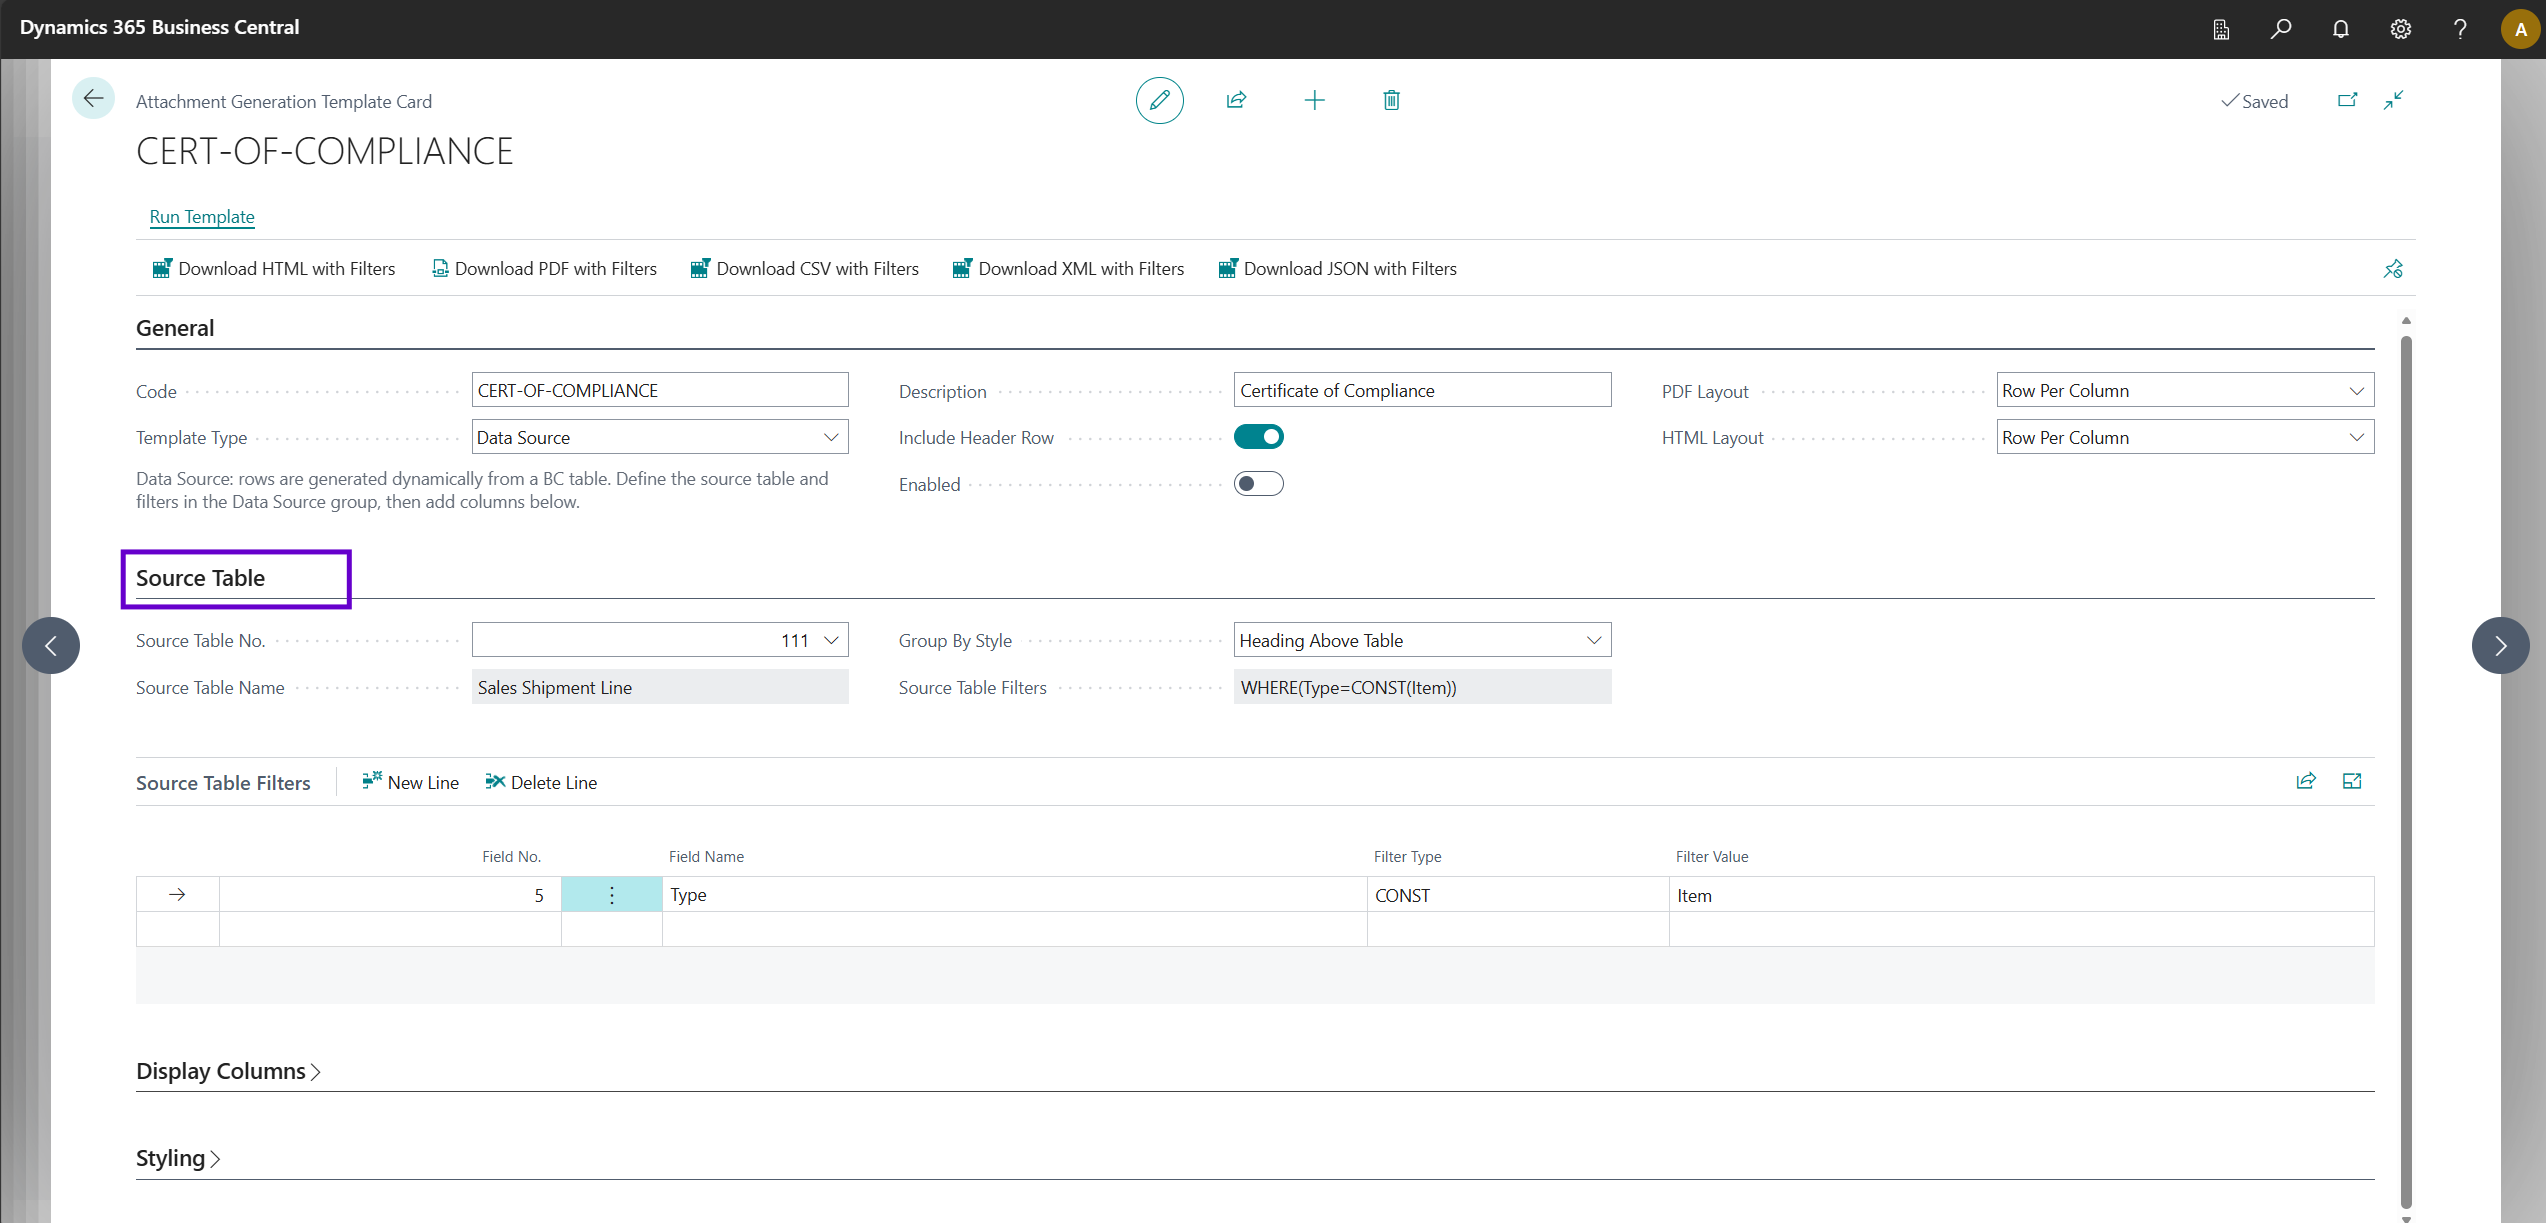
Task: Click New Line in Source Table Filters
Action: [411, 782]
